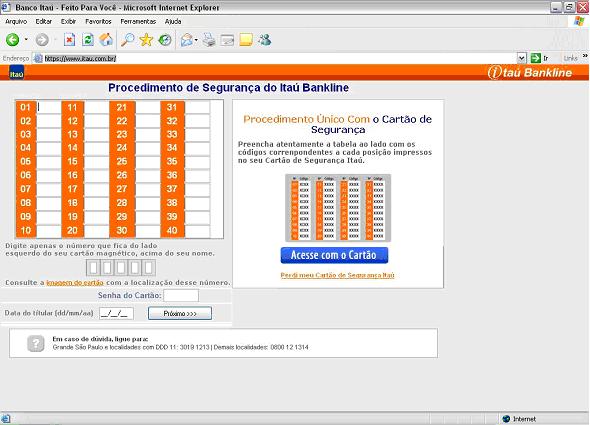This screenshot has width=590, height=425.
Task: Refresh the page with the green arrows icon
Action: (x=88, y=40)
